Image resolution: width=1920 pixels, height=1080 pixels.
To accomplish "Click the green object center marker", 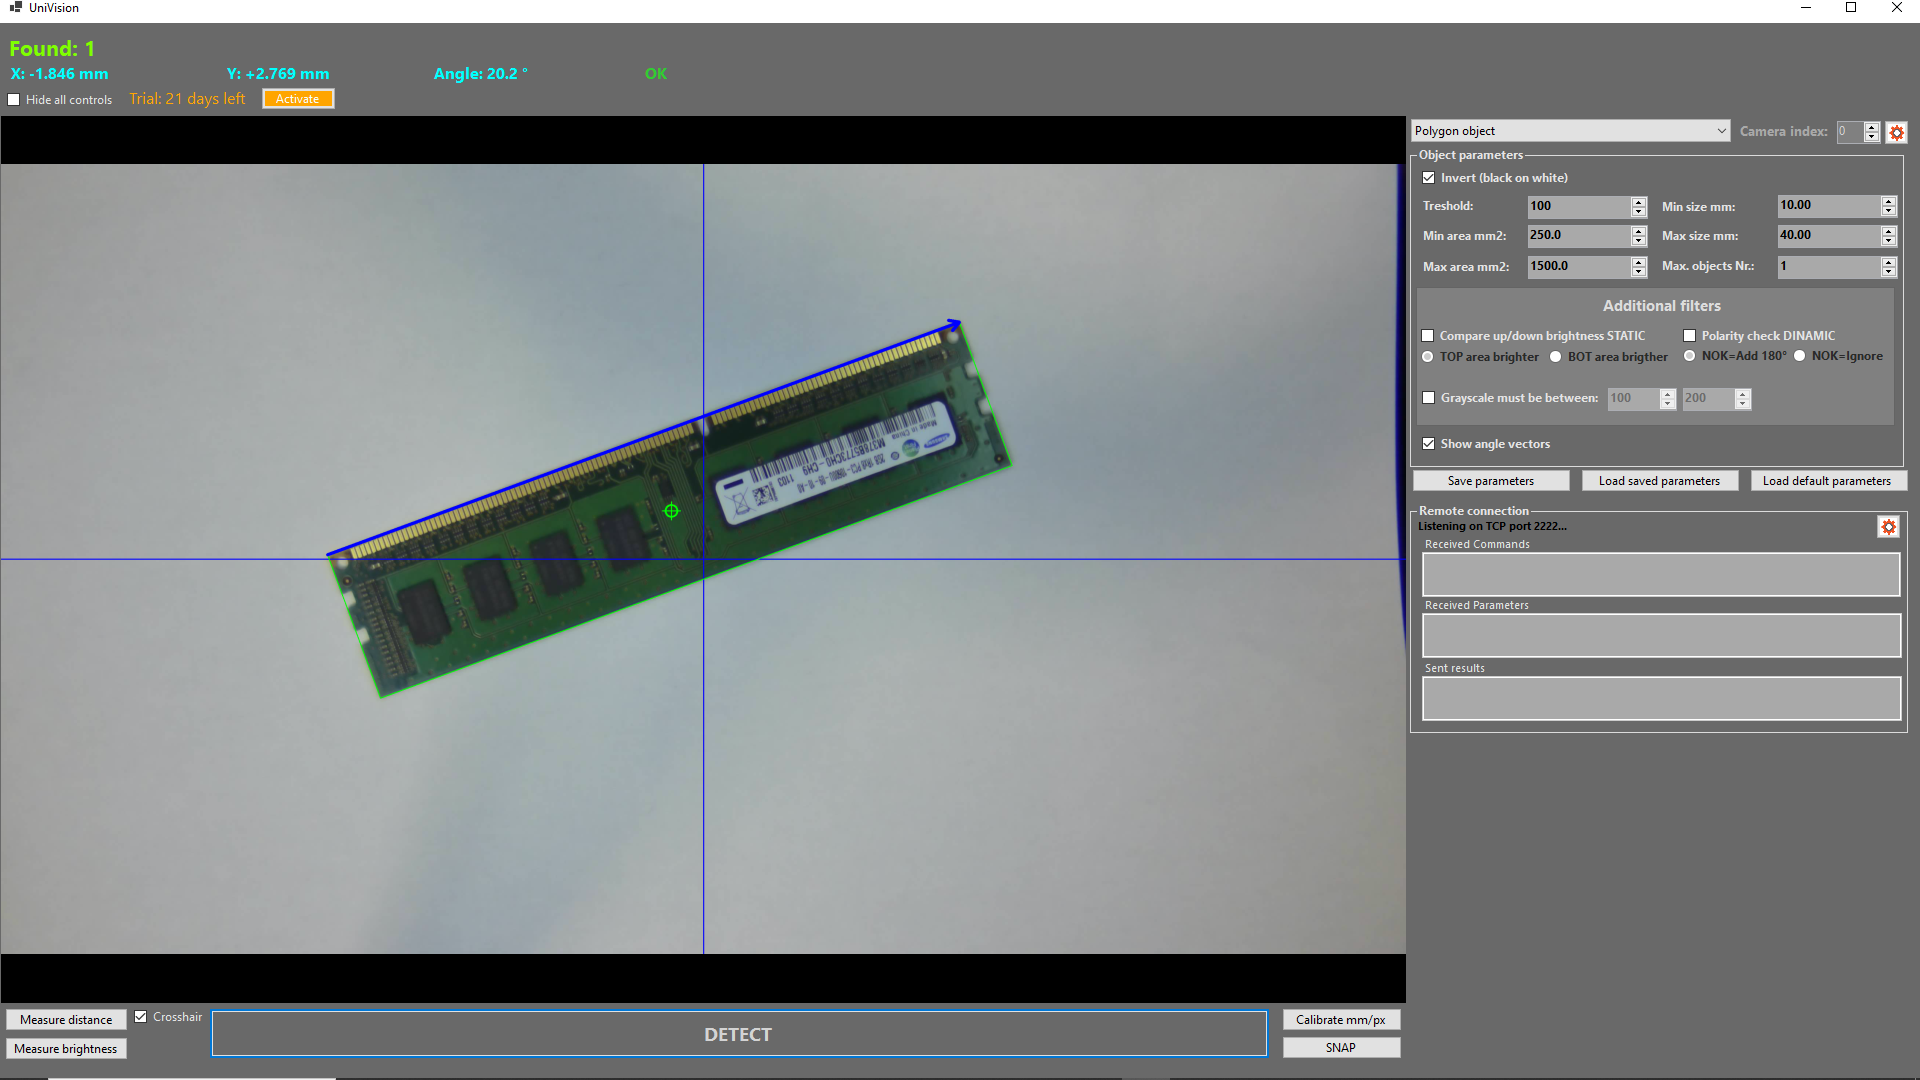I will (671, 511).
